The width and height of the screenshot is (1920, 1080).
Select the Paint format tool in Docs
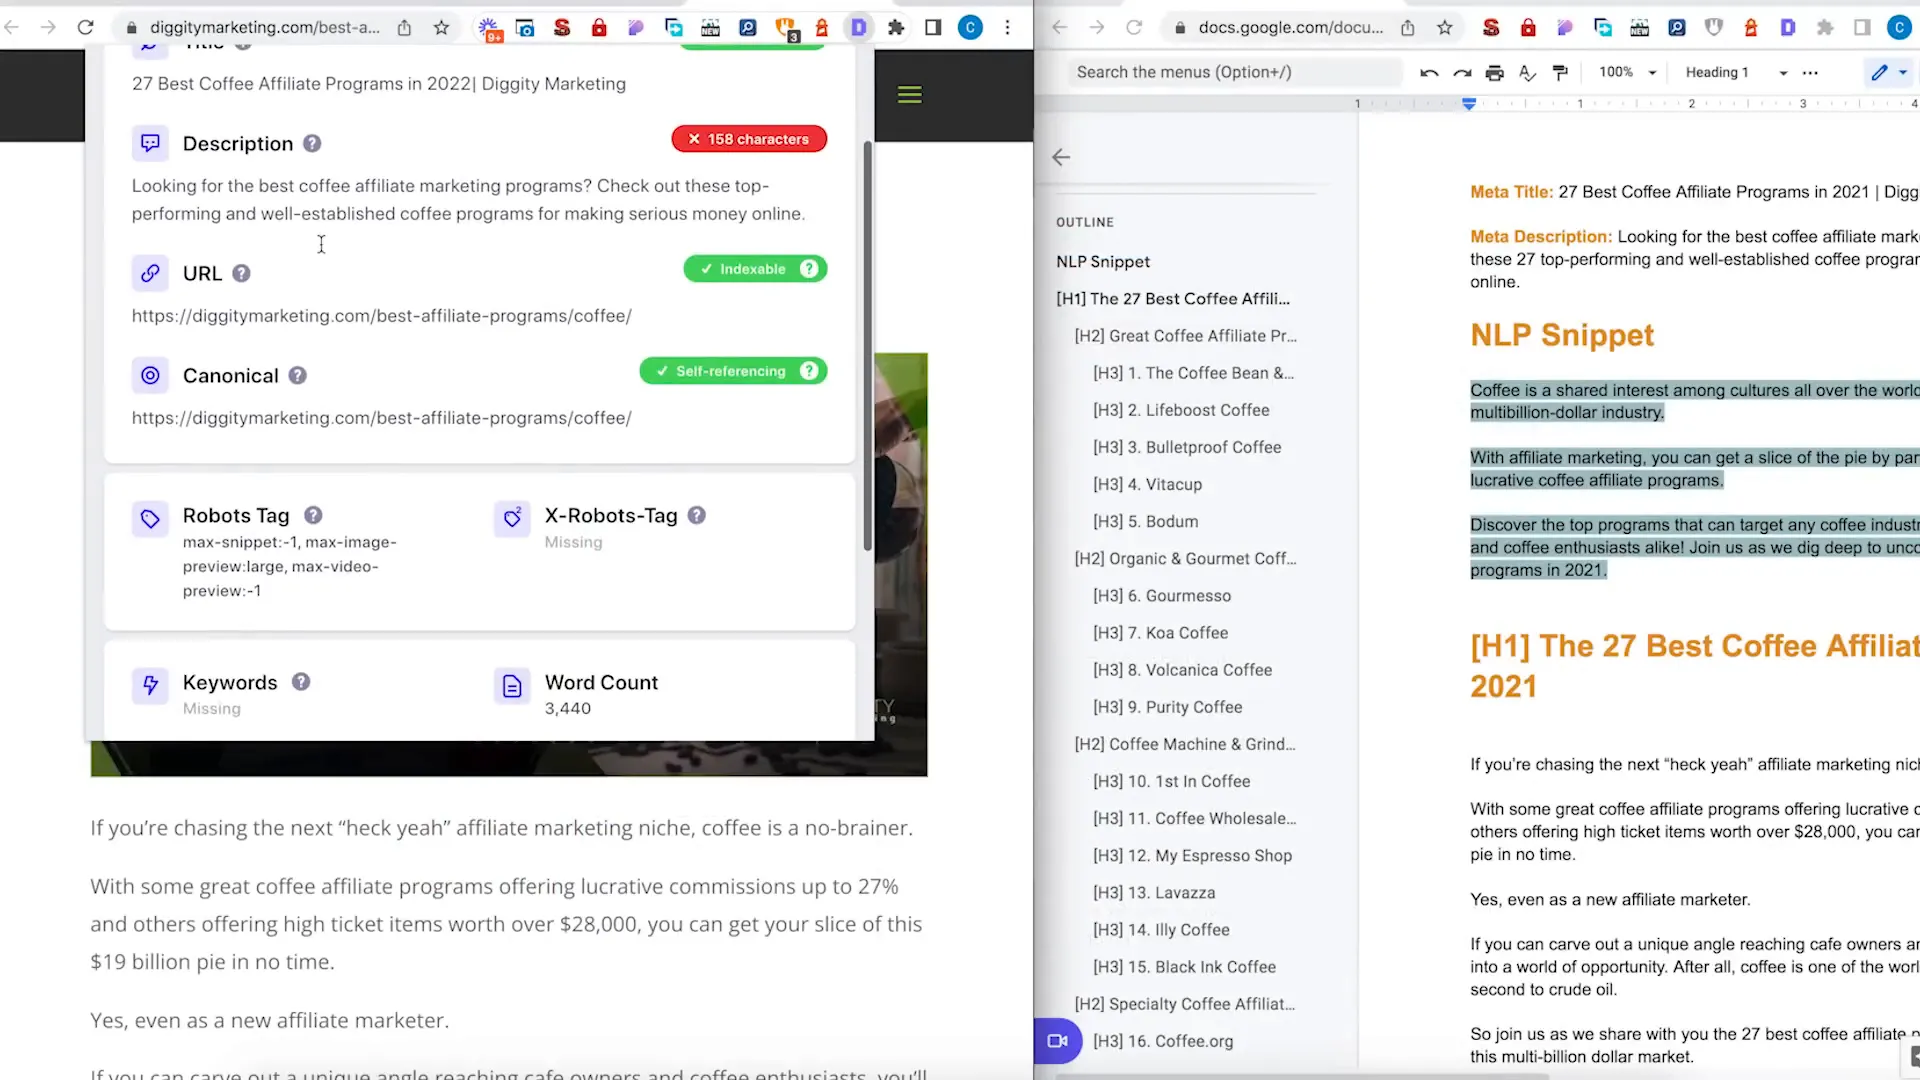1560,72
